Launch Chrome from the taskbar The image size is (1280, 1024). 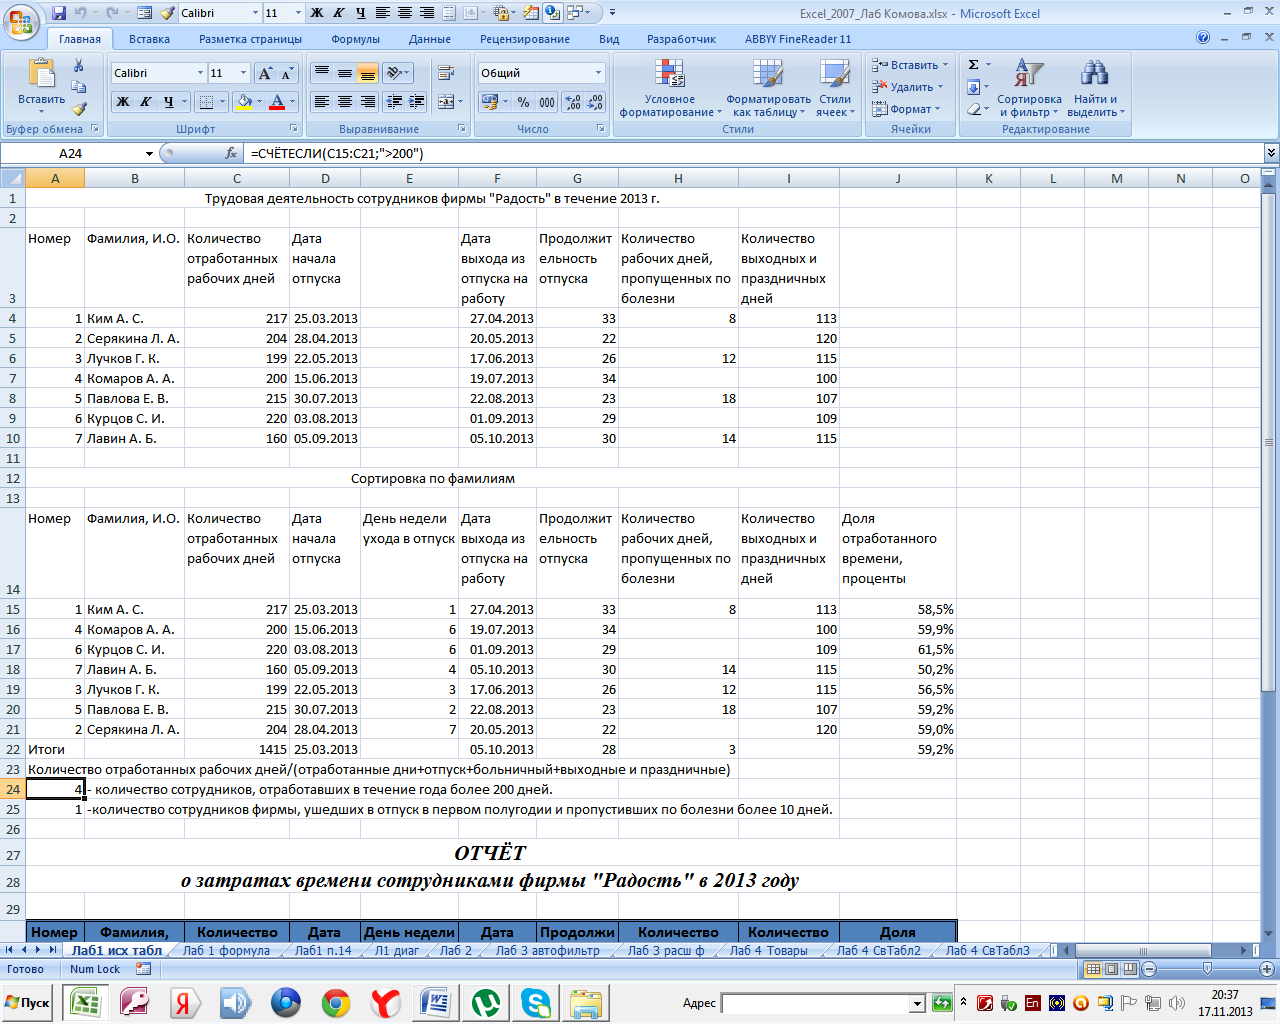[335, 1002]
